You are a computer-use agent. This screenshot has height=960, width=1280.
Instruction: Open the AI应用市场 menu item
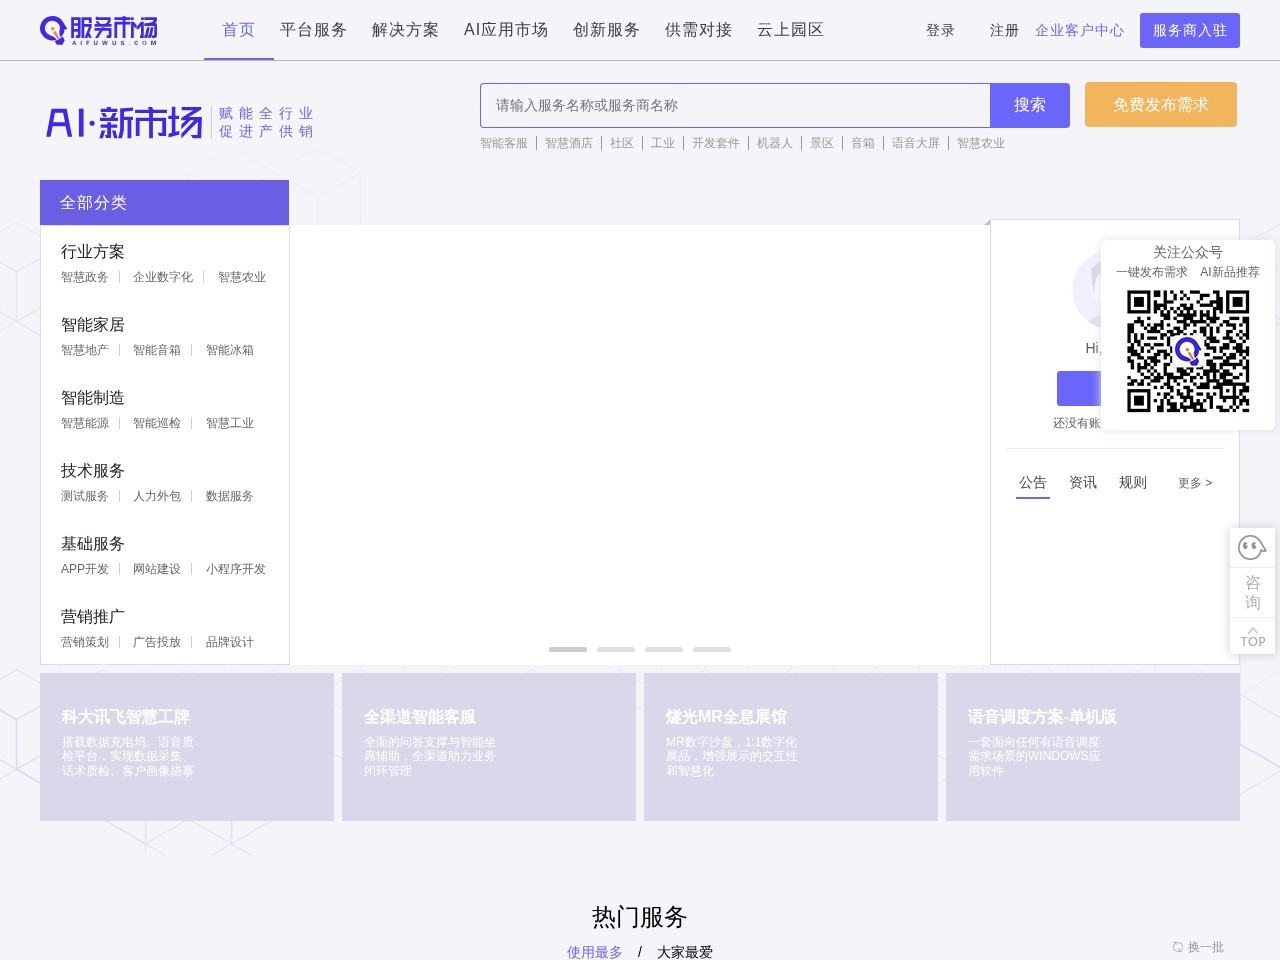click(x=506, y=30)
